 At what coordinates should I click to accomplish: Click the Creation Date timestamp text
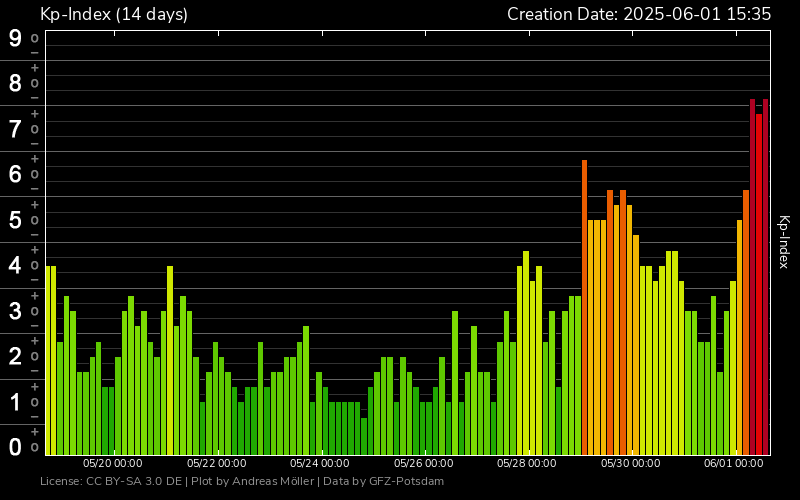[638, 14]
